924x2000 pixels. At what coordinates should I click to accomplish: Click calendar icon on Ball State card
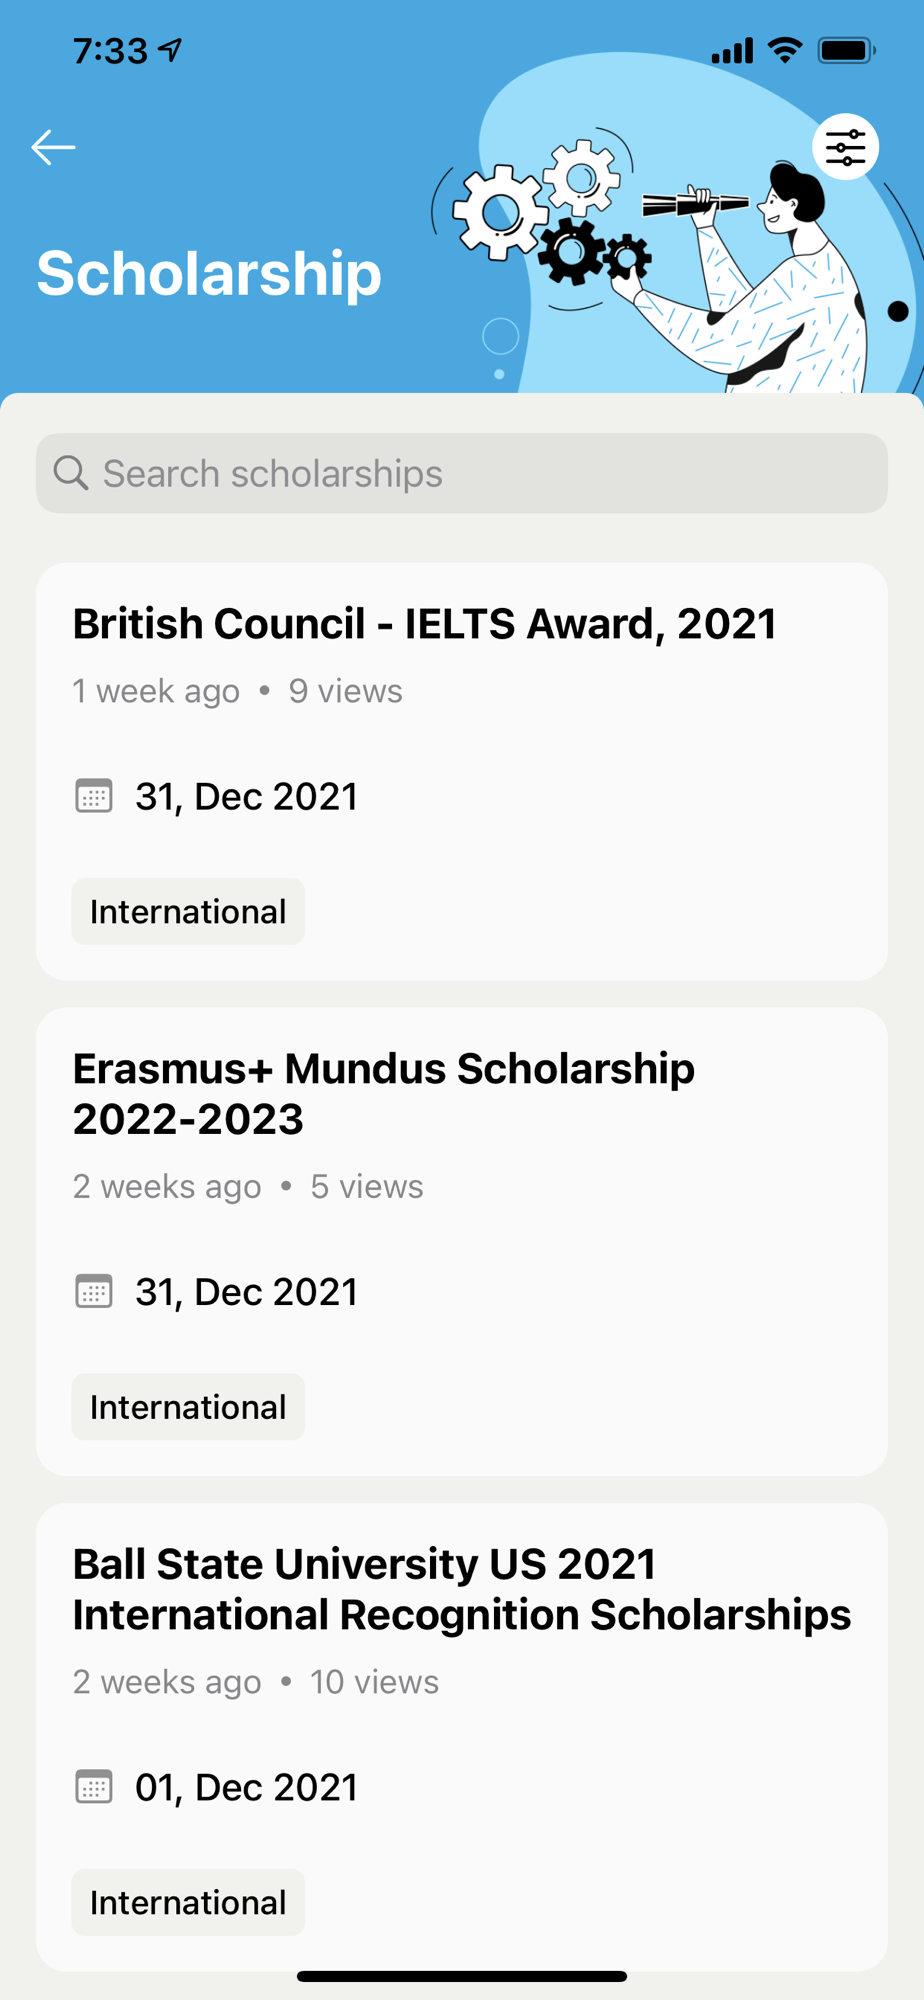(x=94, y=1786)
